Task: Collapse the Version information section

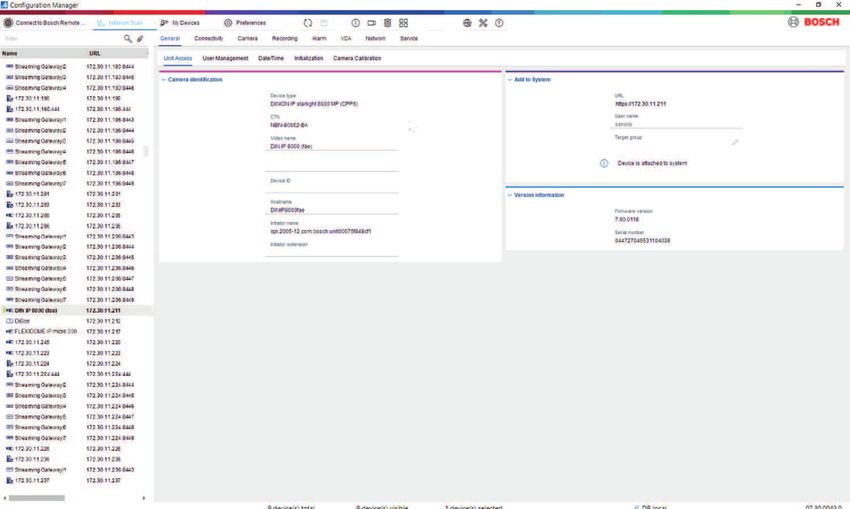Action: [x=510, y=195]
